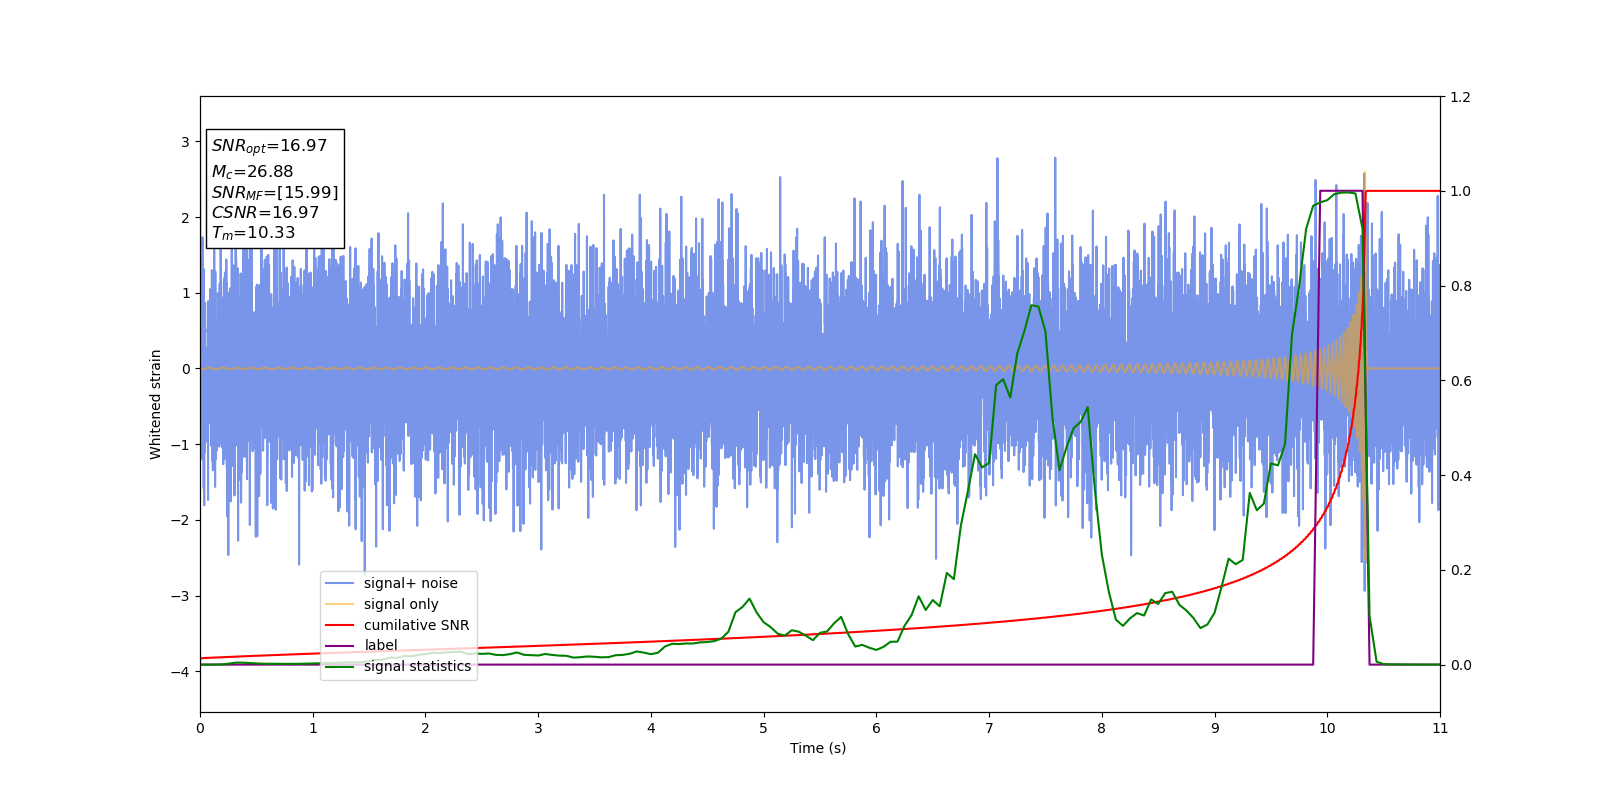Viewport: 1600px width, 800px height.
Task: Click the x-axis tick label 7
Action: [x=989, y=728]
